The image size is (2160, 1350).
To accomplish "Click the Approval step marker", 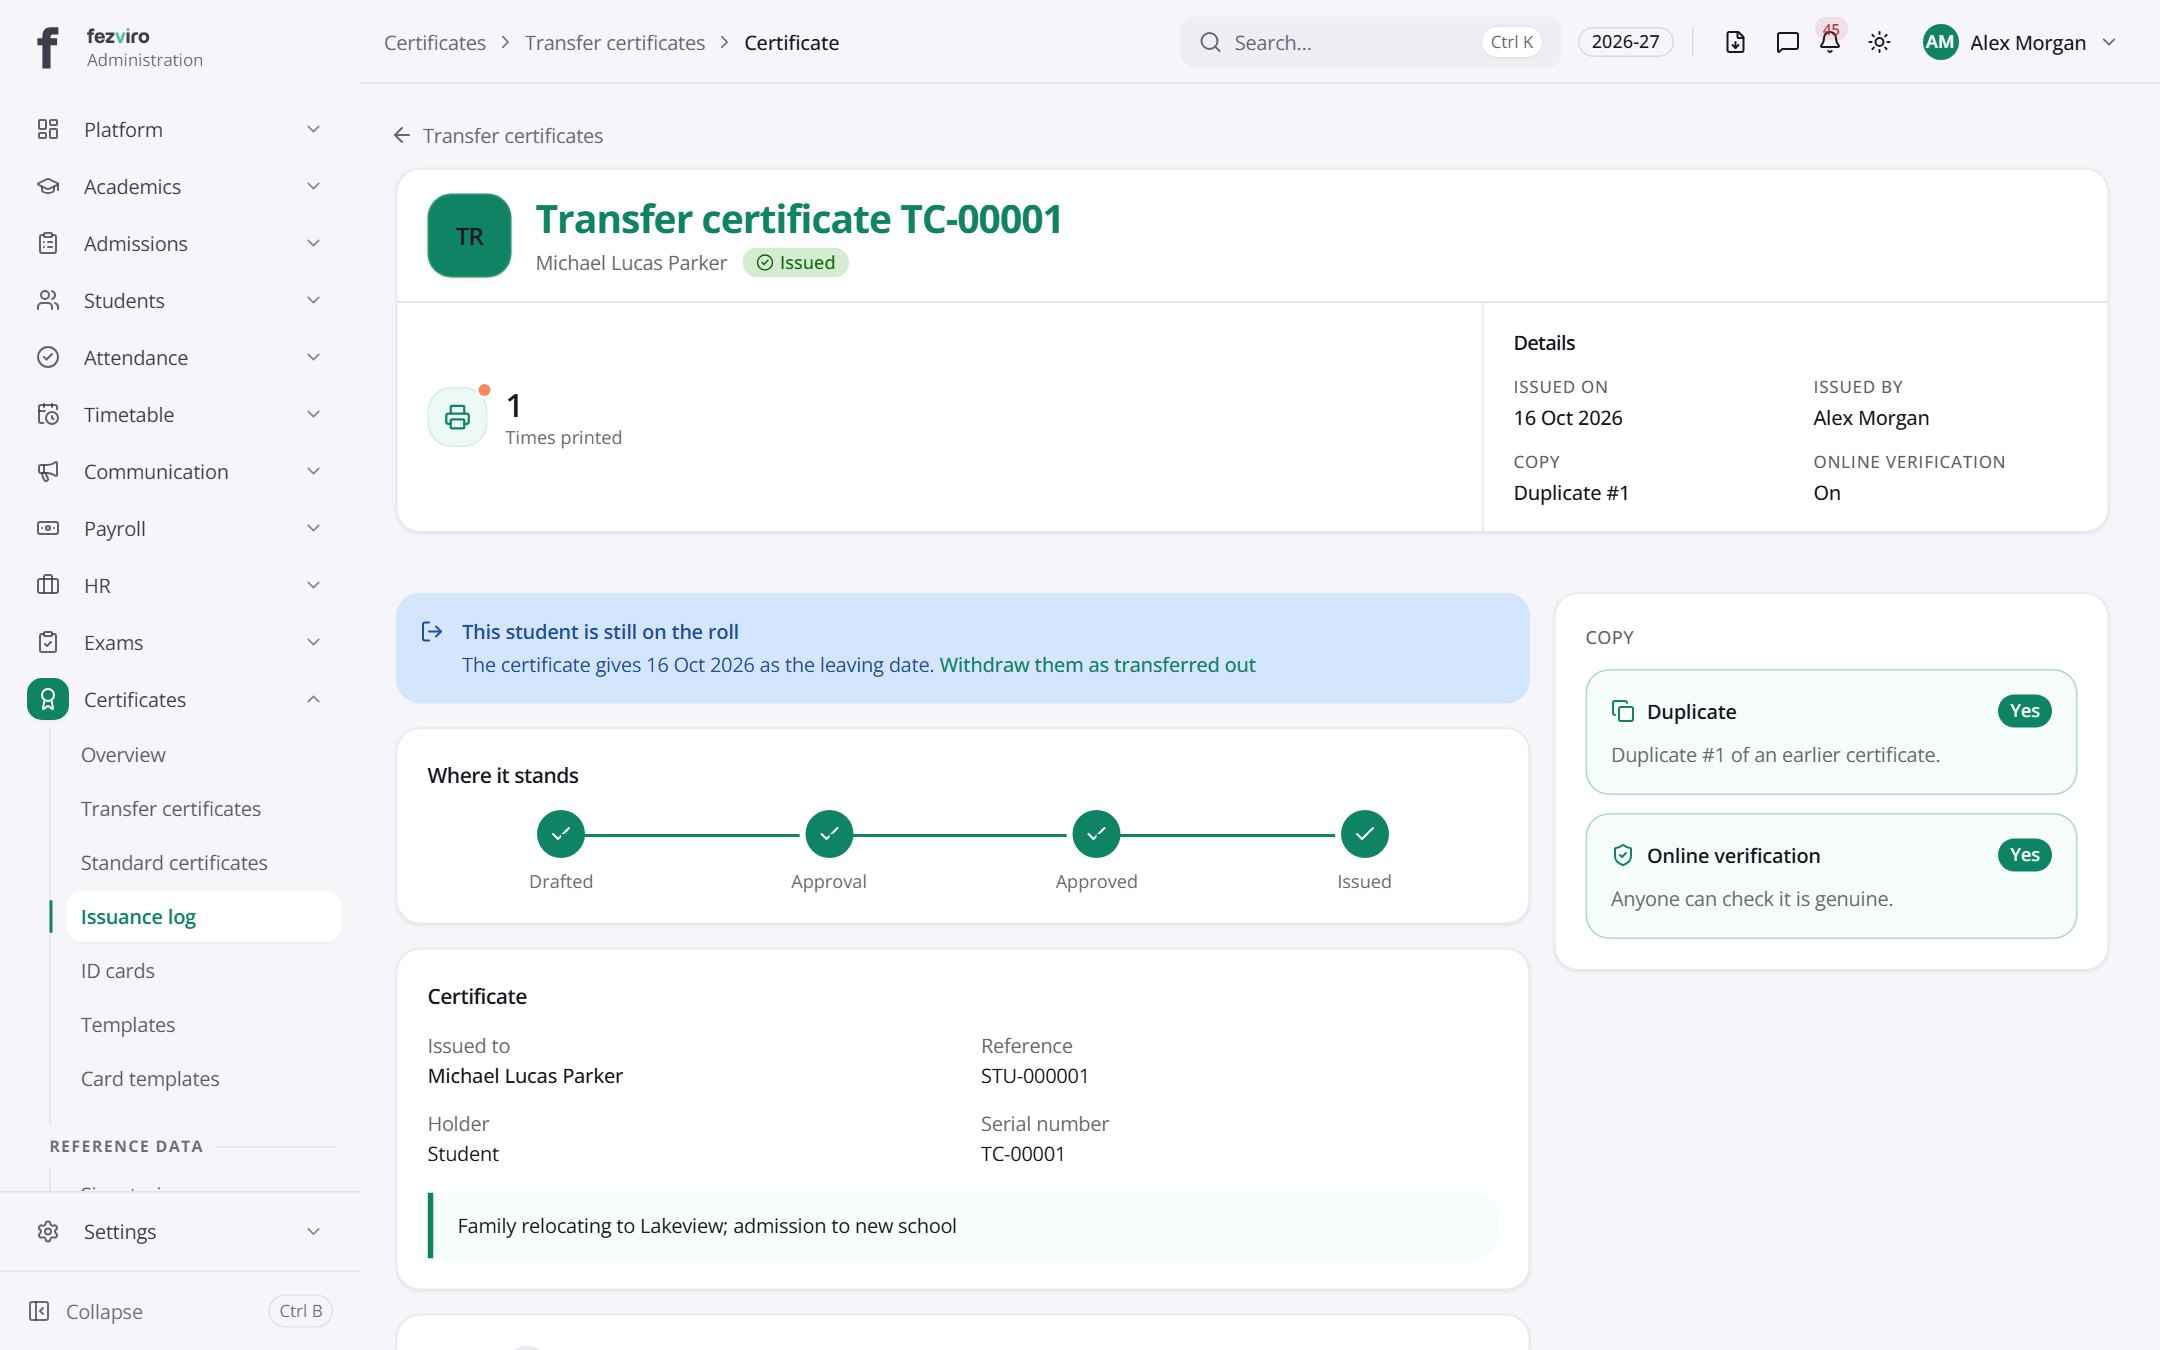I will (x=829, y=834).
